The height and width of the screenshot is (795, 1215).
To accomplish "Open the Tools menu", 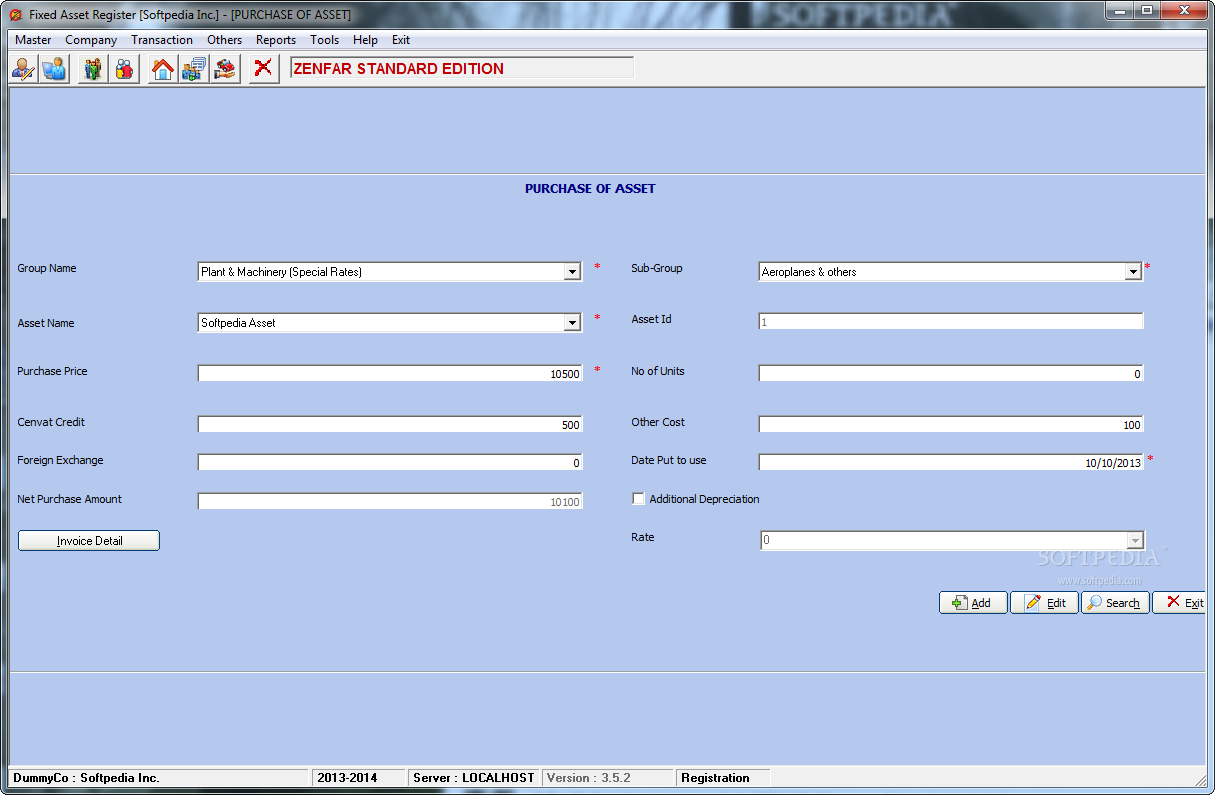I will 324,40.
